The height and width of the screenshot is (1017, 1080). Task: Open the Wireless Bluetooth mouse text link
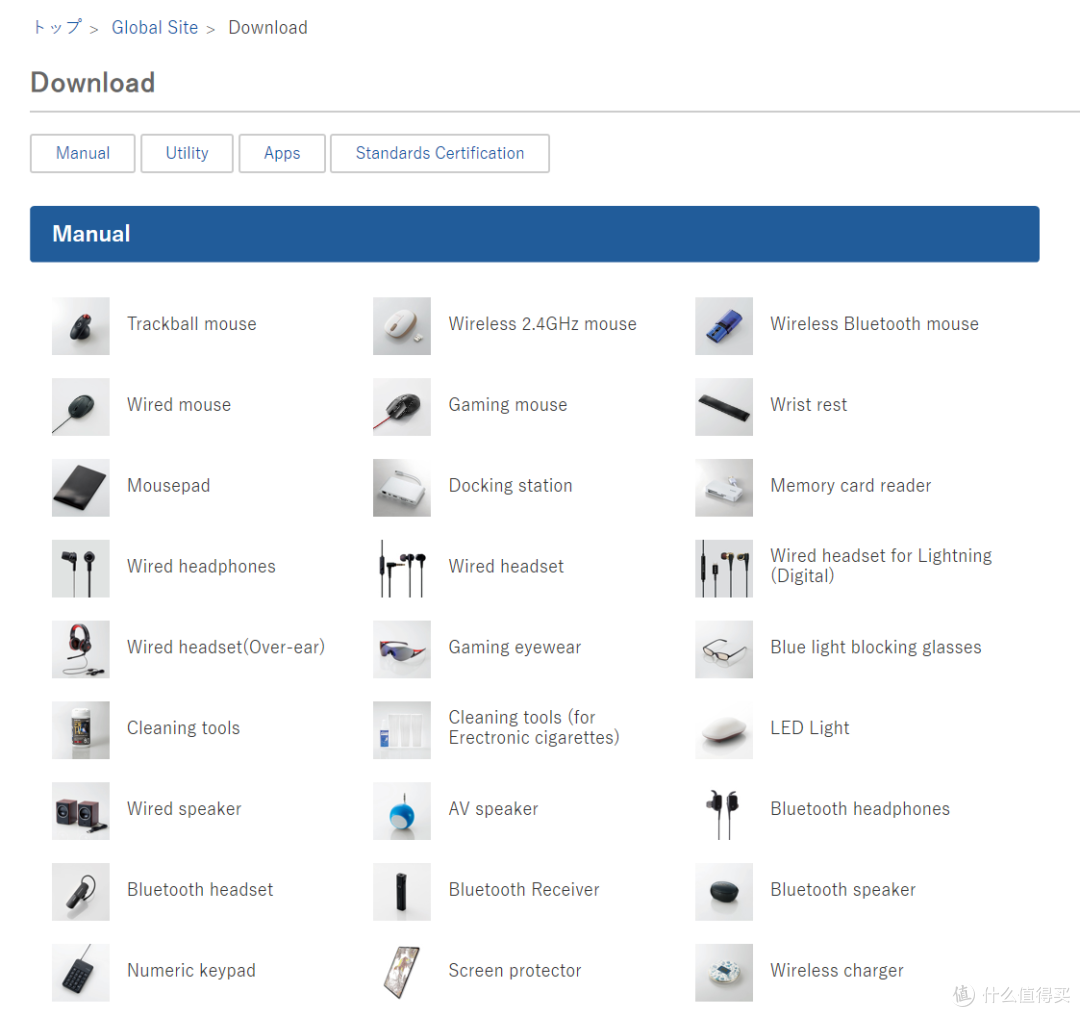tap(874, 324)
